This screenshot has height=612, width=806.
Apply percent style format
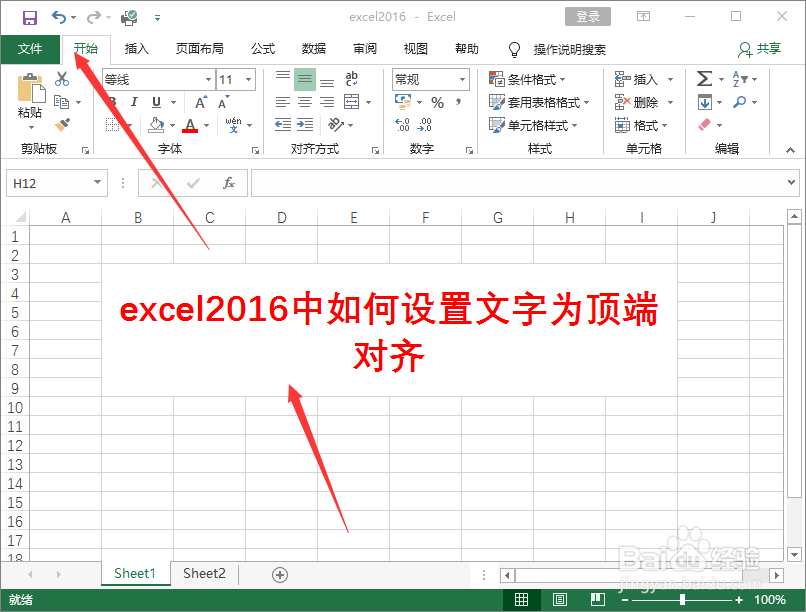click(x=437, y=102)
